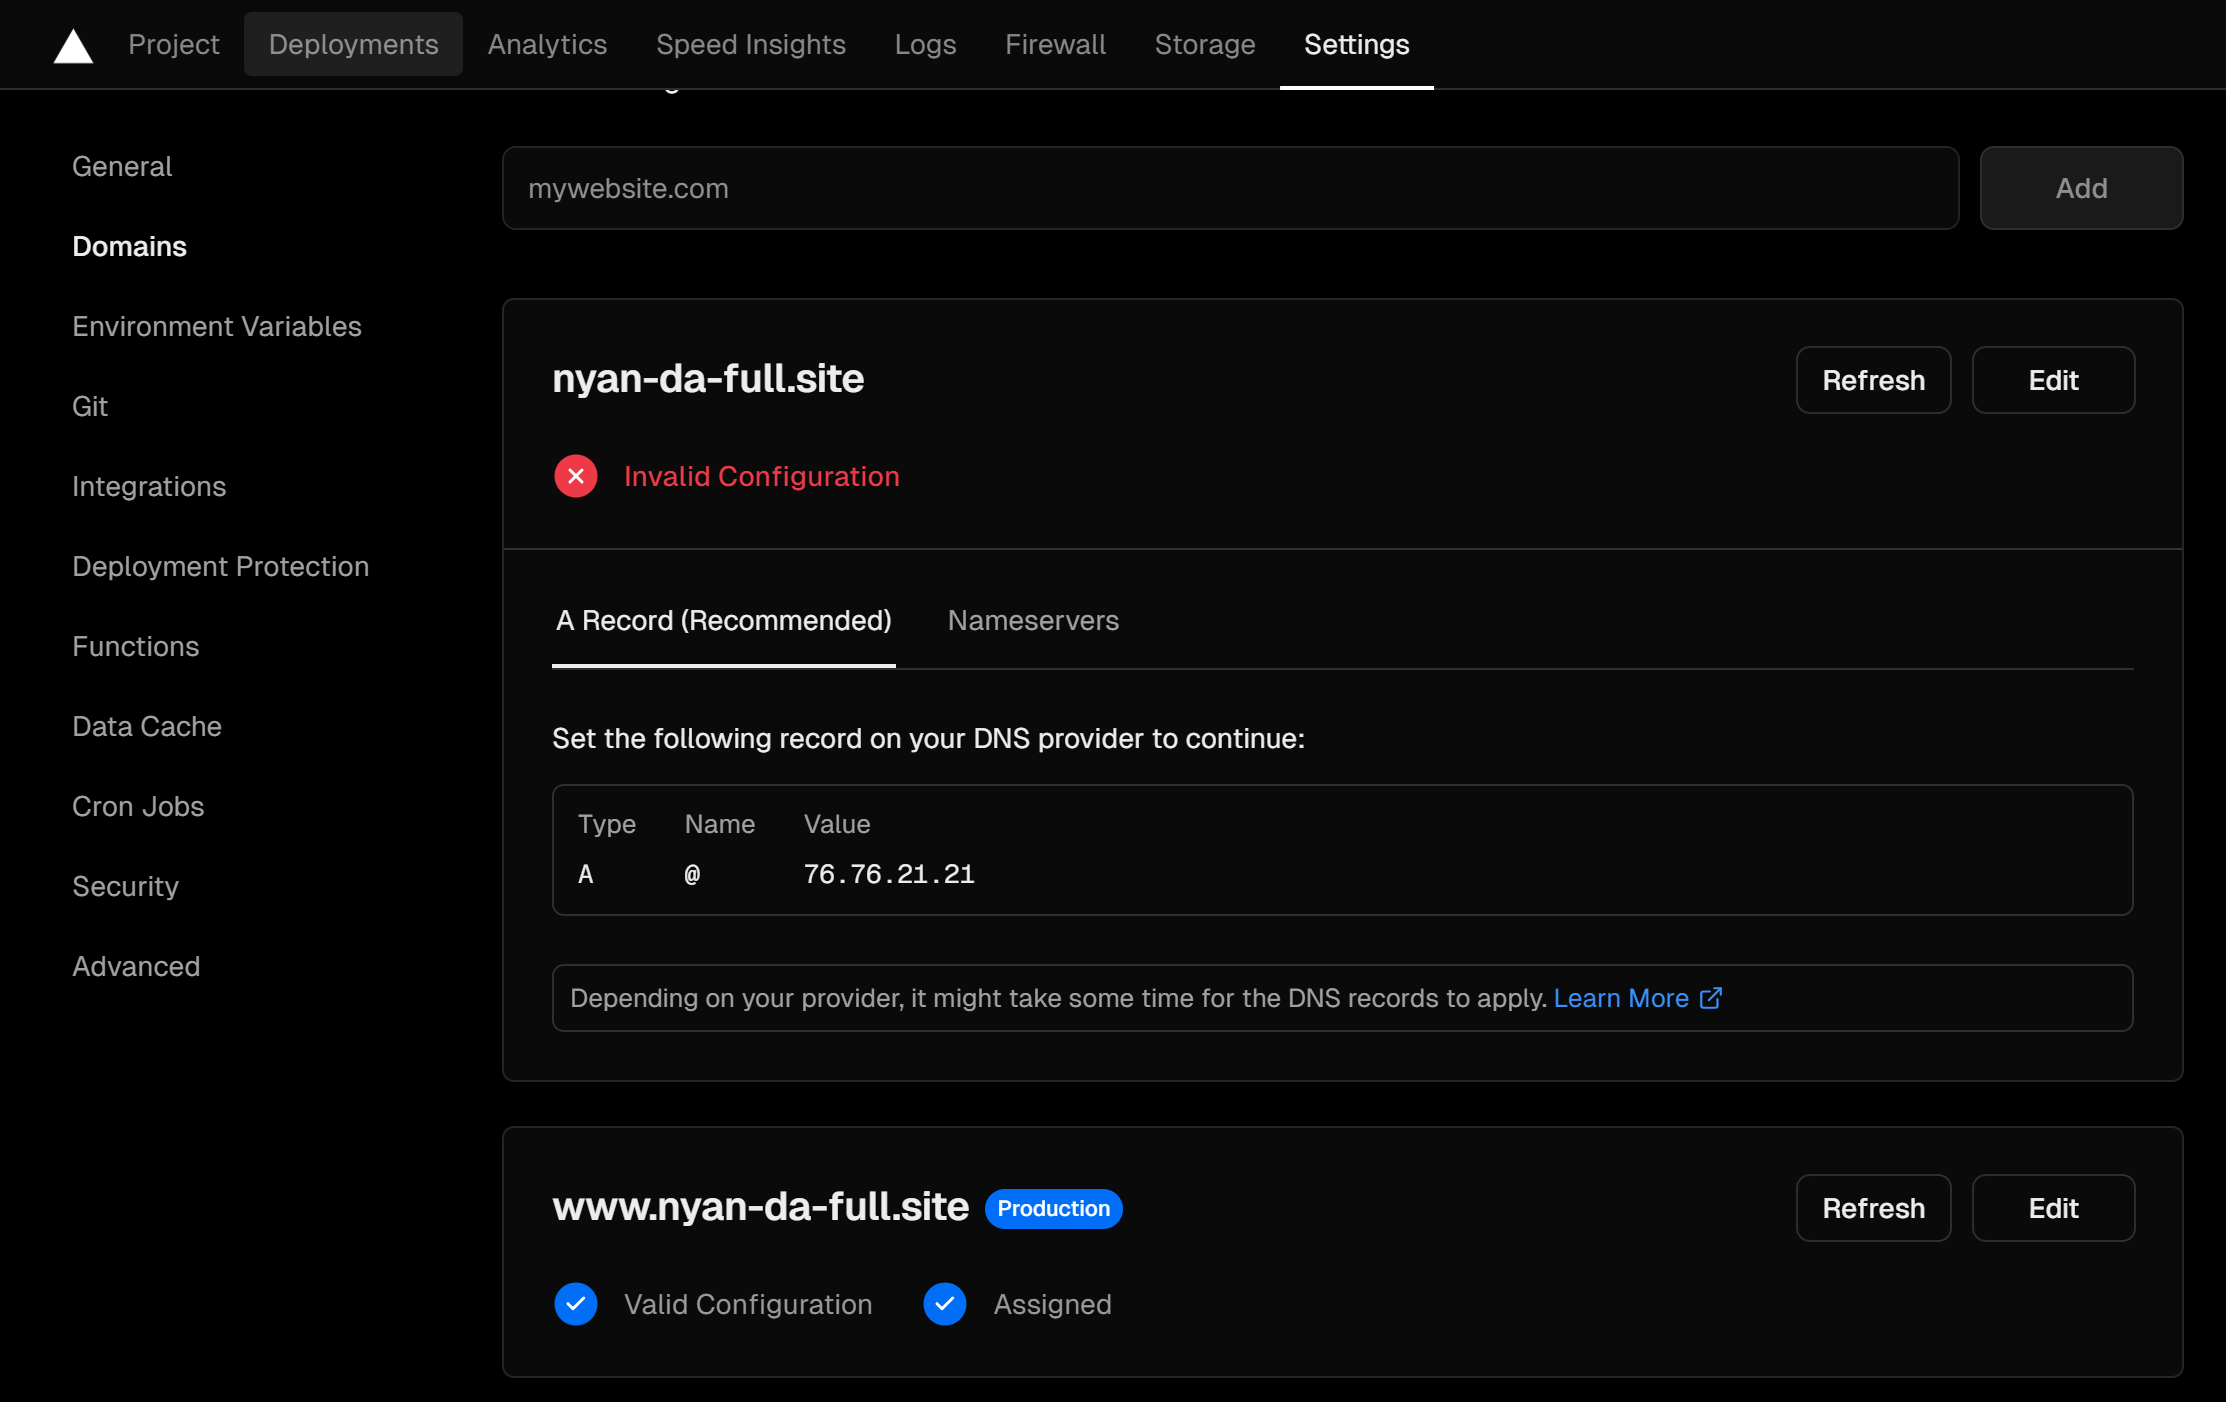Click the nyan-da-full.site heading with Invalid Configuration

(708, 378)
